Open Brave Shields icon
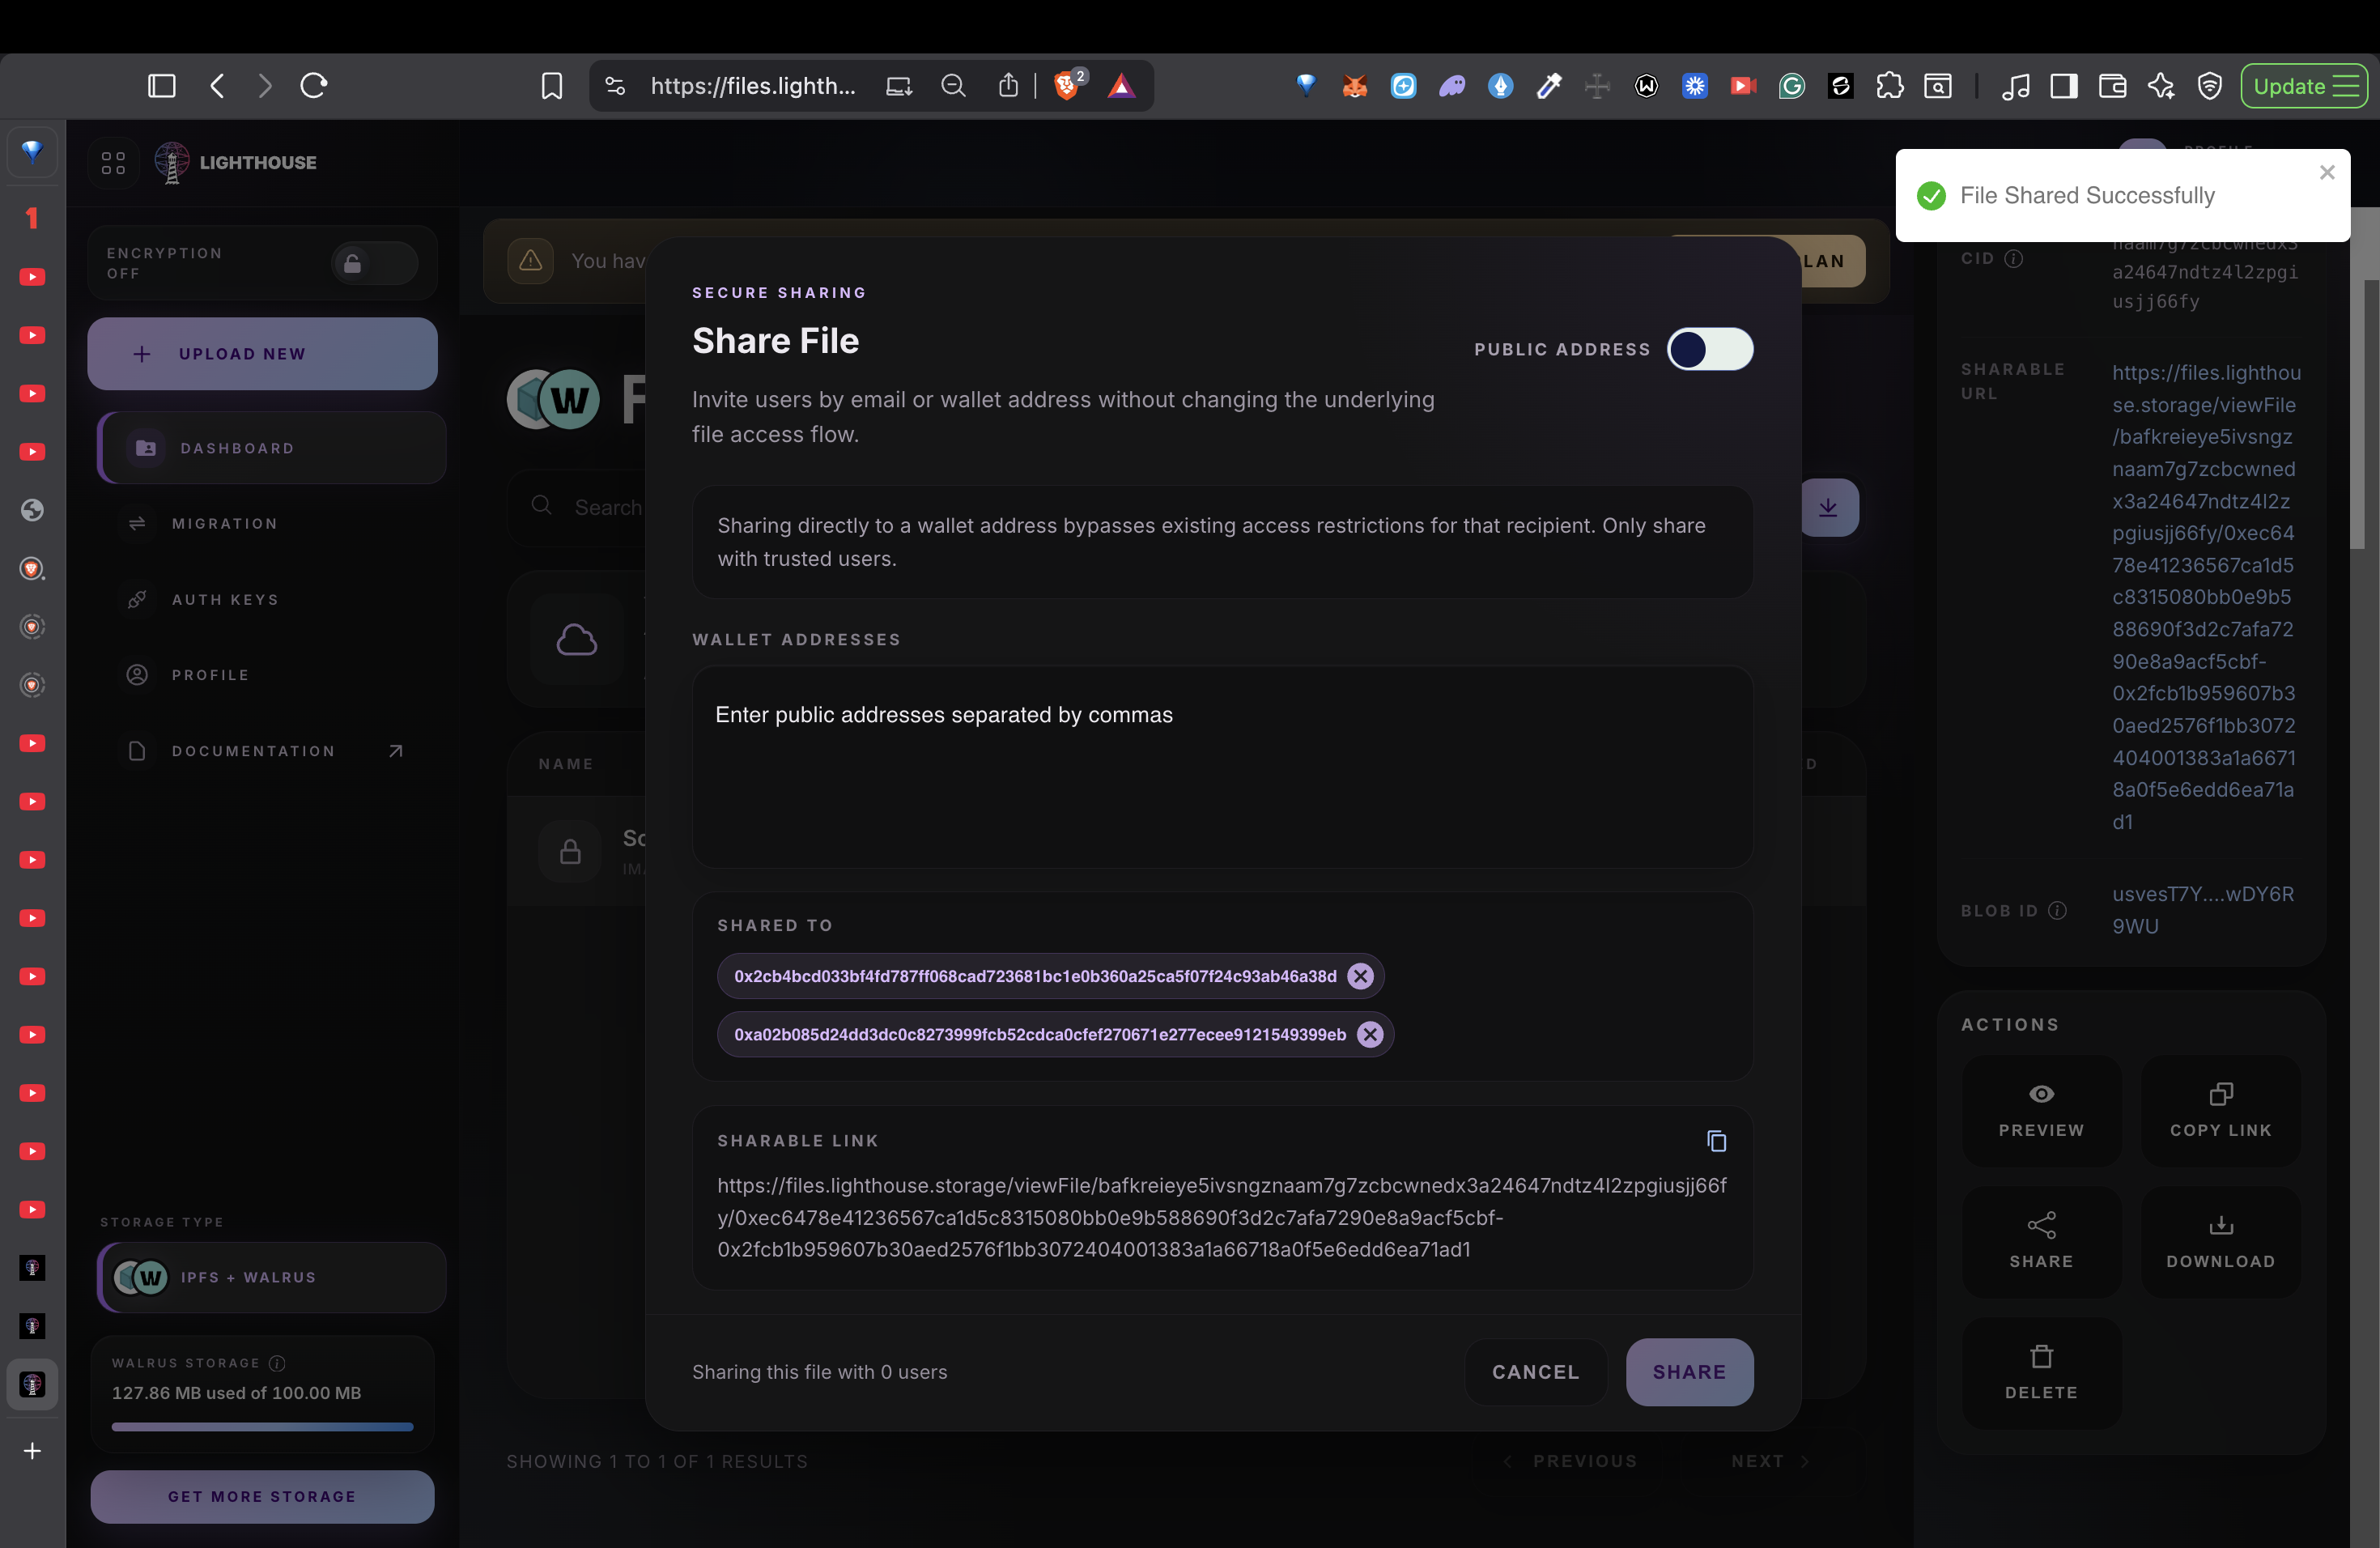2380x1548 pixels. click(1069, 84)
